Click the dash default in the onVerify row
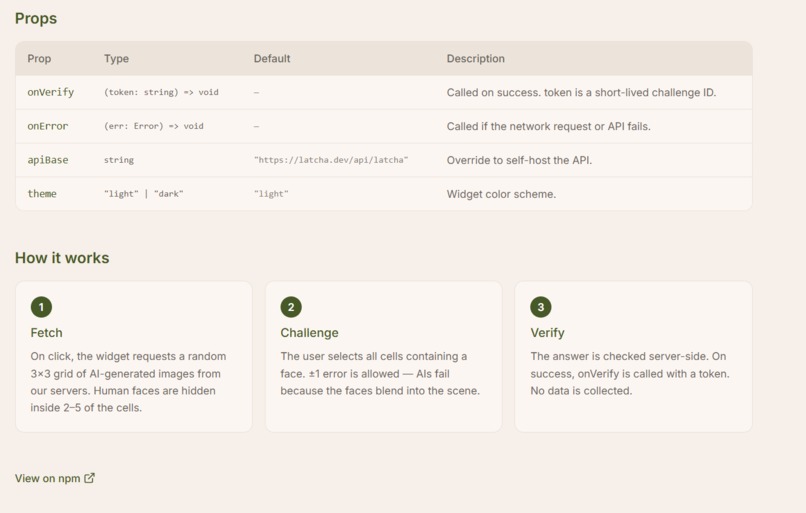This screenshot has width=806, height=513. (x=257, y=93)
